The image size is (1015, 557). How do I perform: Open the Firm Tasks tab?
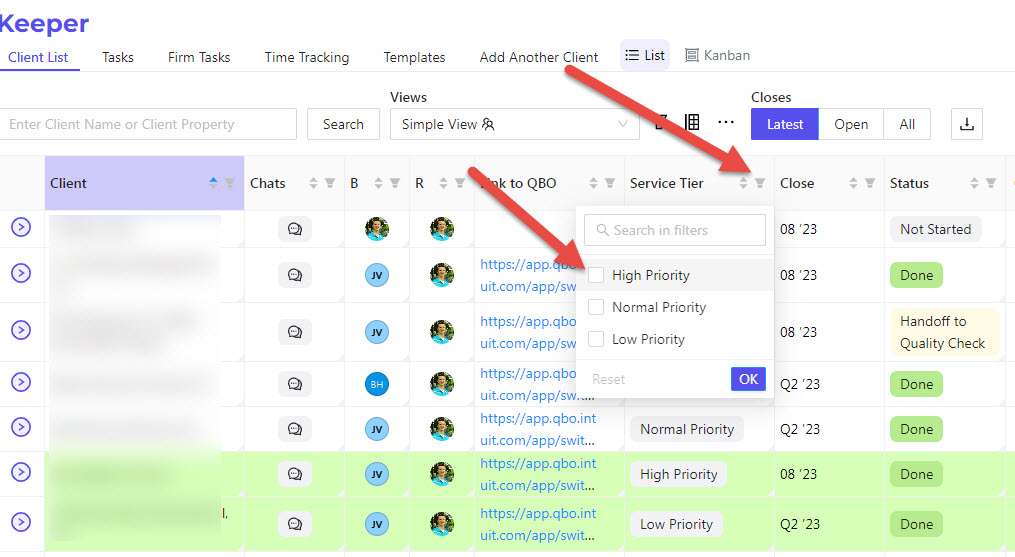[x=199, y=57]
